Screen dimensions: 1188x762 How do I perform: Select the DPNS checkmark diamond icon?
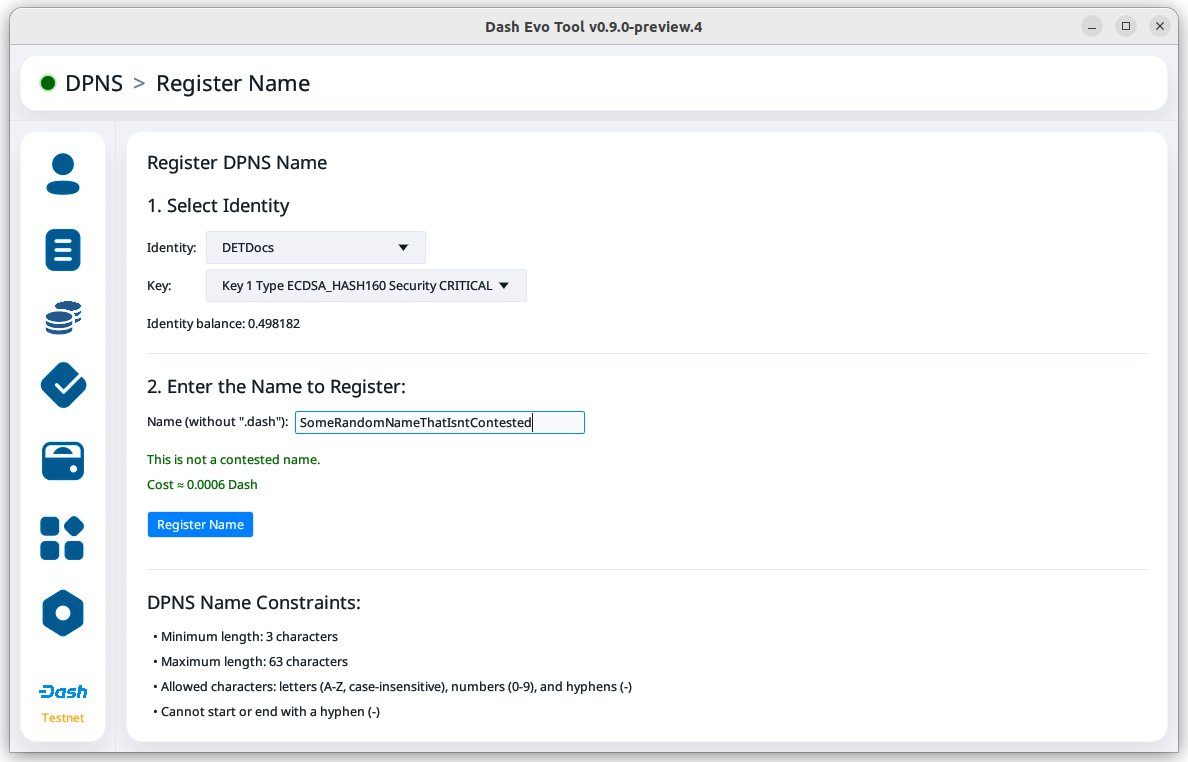tap(63, 385)
